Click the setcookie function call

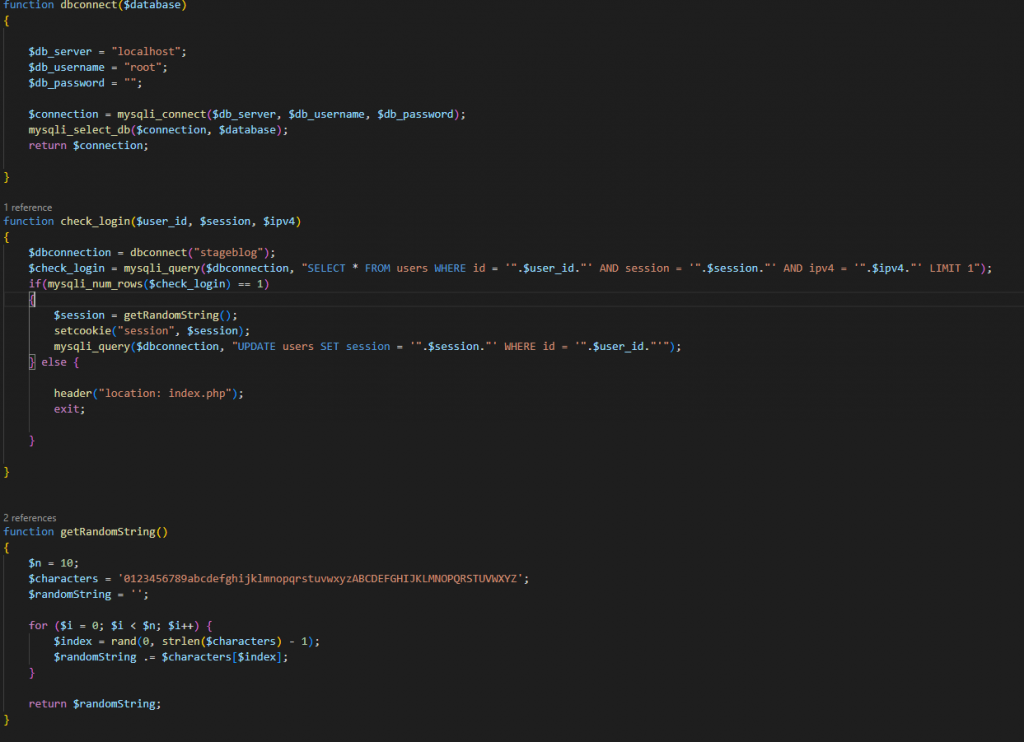(x=82, y=331)
